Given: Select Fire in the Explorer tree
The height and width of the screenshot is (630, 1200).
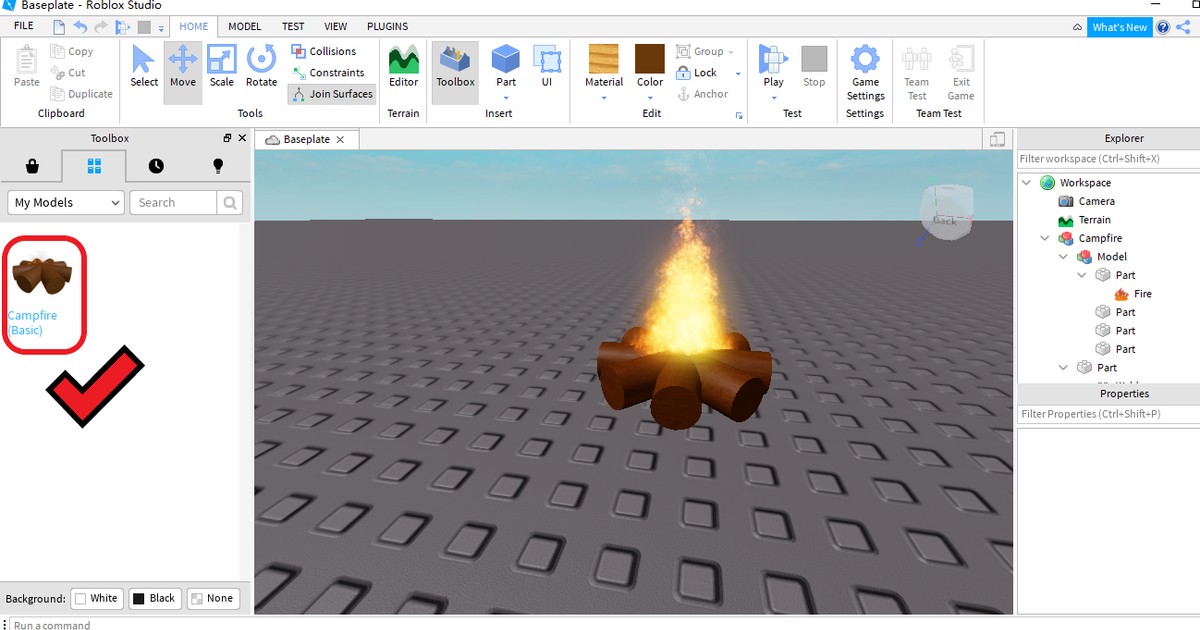Looking at the screenshot, I should pyautogui.click(x=1133, y=294).
